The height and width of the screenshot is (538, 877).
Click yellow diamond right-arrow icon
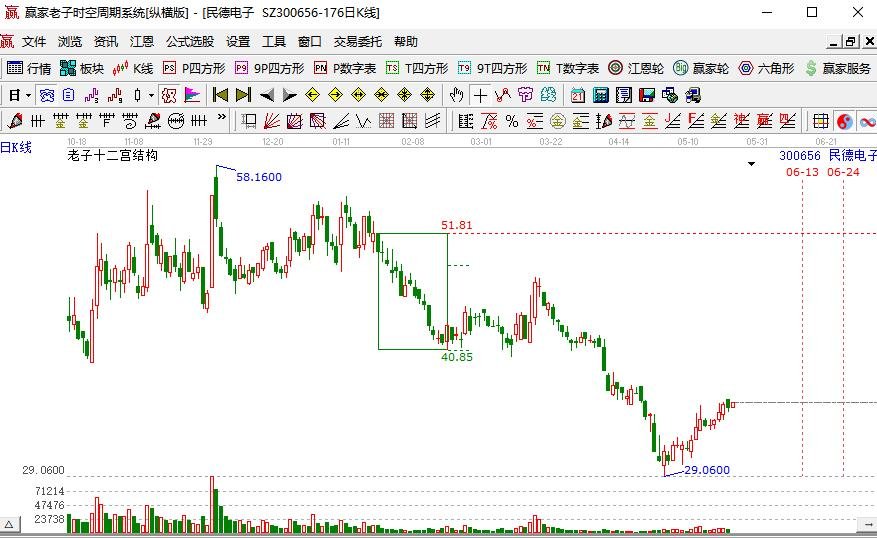pyautogui.click(x=335, y=96)
